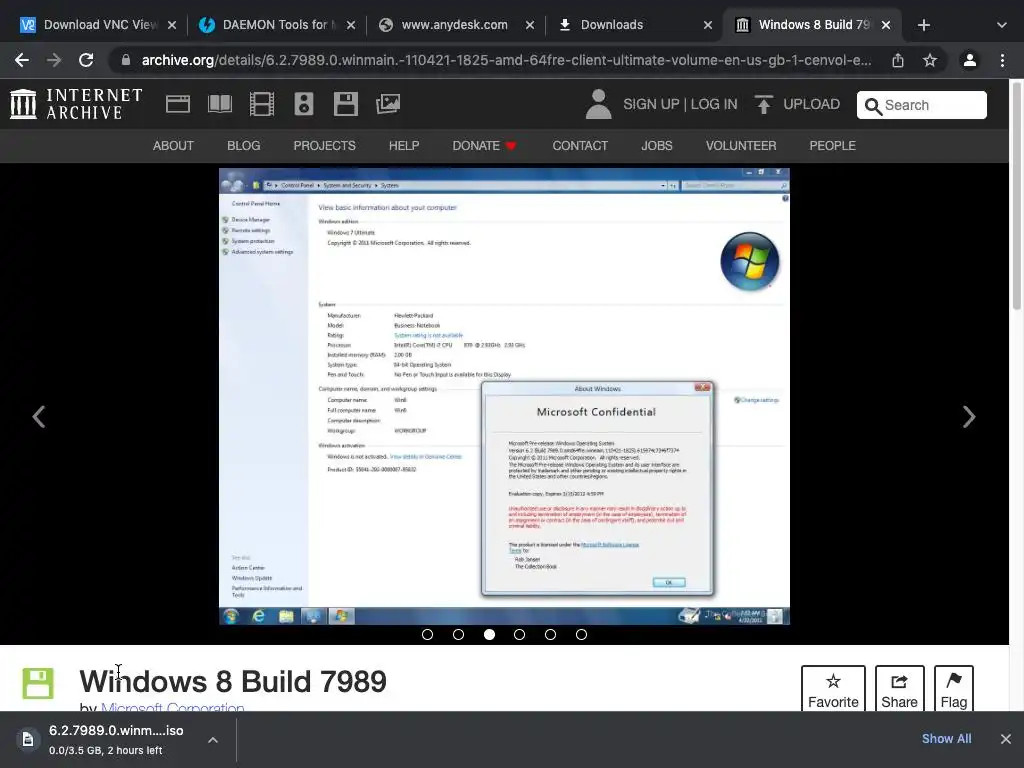Click the Flag button
The width and height of the screenshot is (1024, 768).
click(953, 688)
